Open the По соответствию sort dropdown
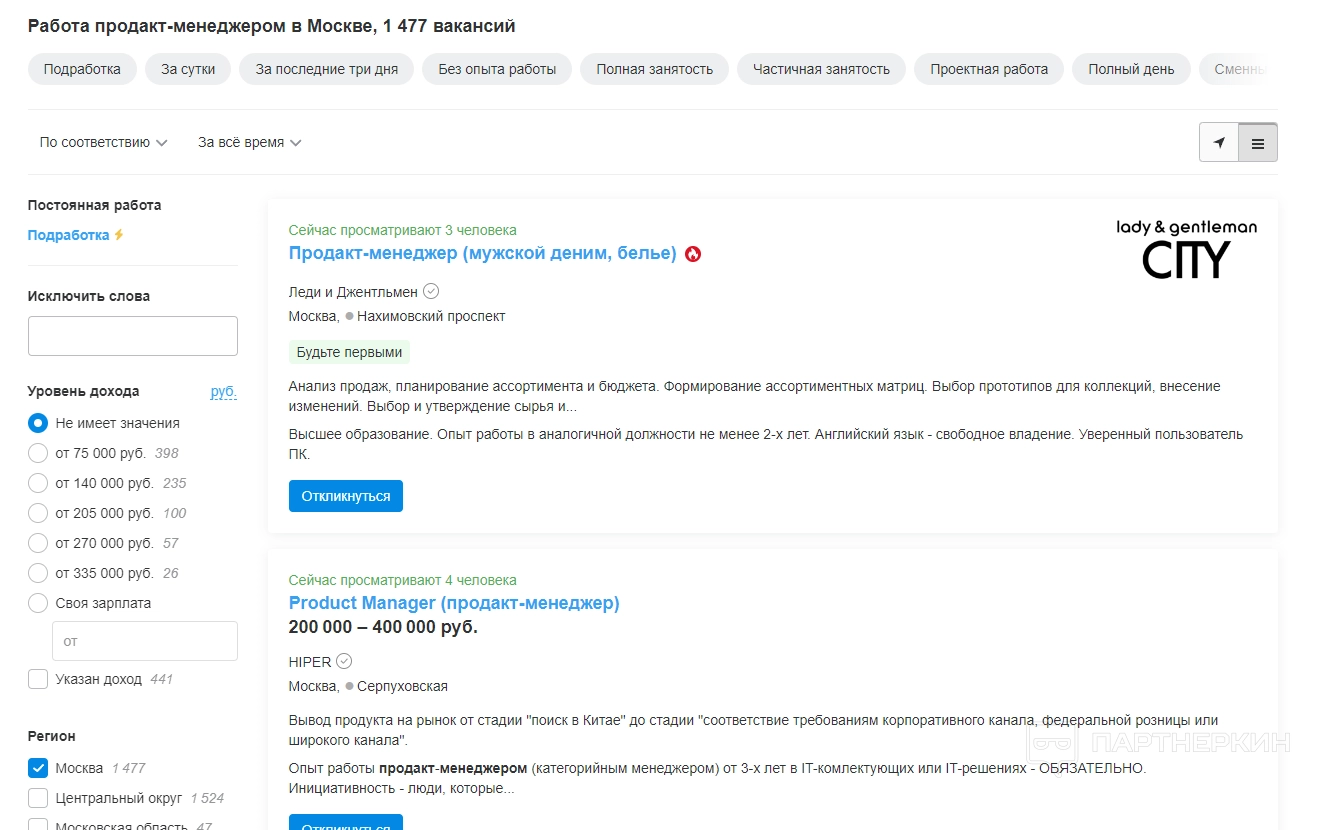This screenshot has height=830, width=1342. point(103,143)
